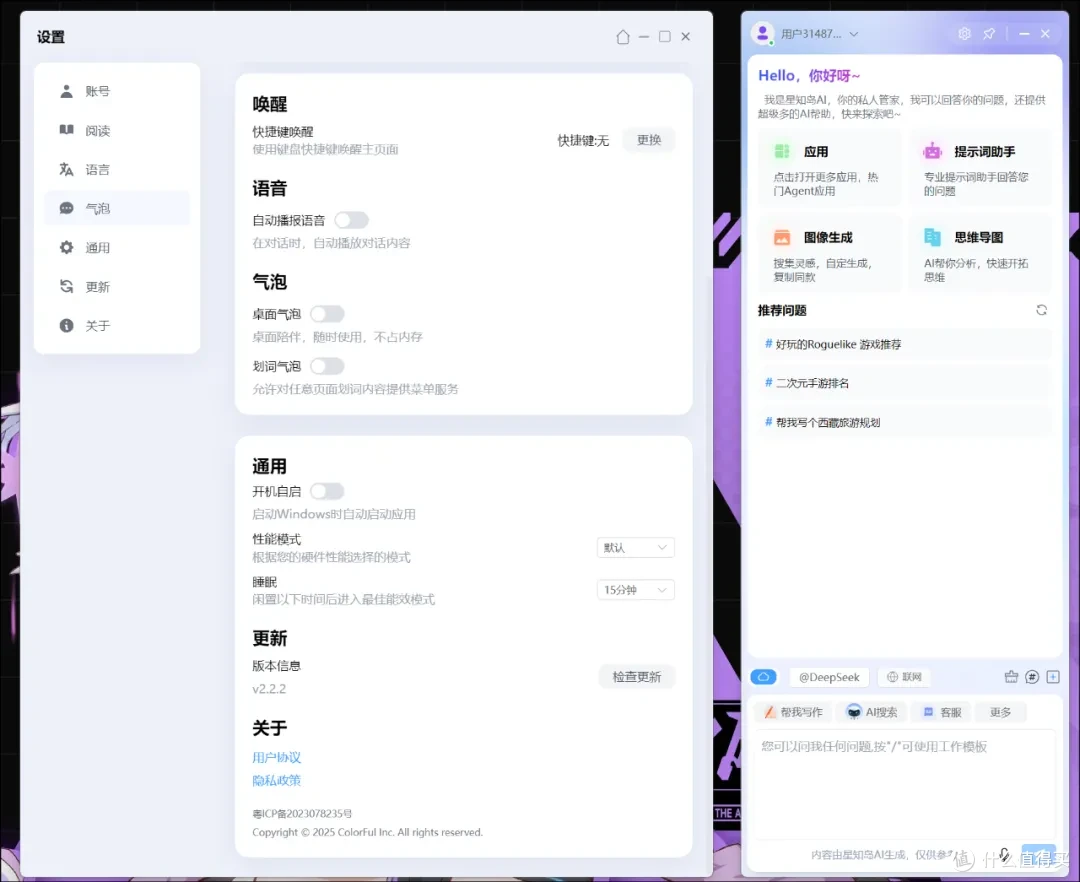The width and height of the screenshot is (1080, 882).
Task: Open the 隐私政策 link
Action: tap(276, 780)
